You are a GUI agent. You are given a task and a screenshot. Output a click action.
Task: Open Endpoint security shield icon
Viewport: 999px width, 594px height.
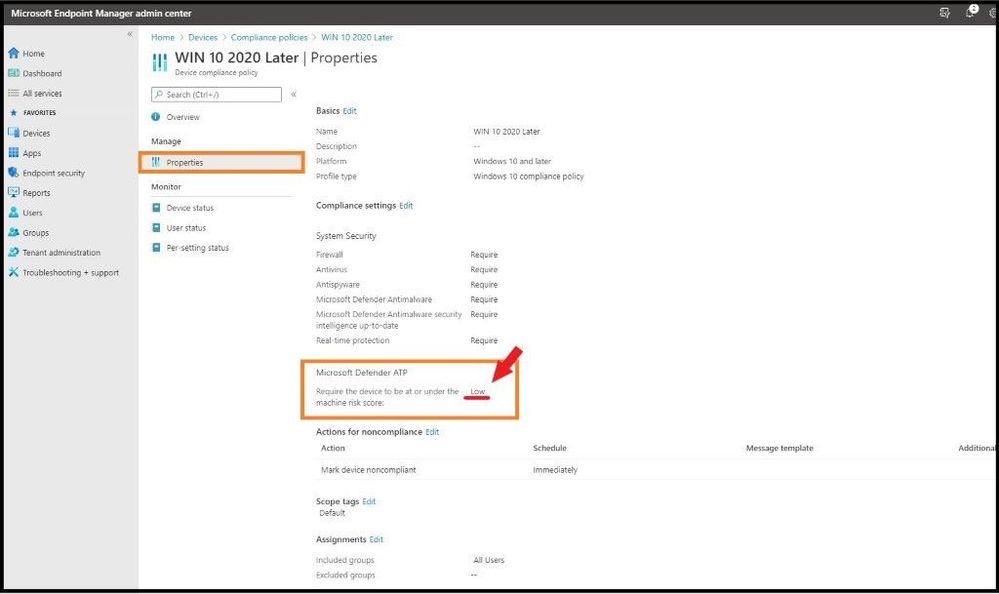13,173
